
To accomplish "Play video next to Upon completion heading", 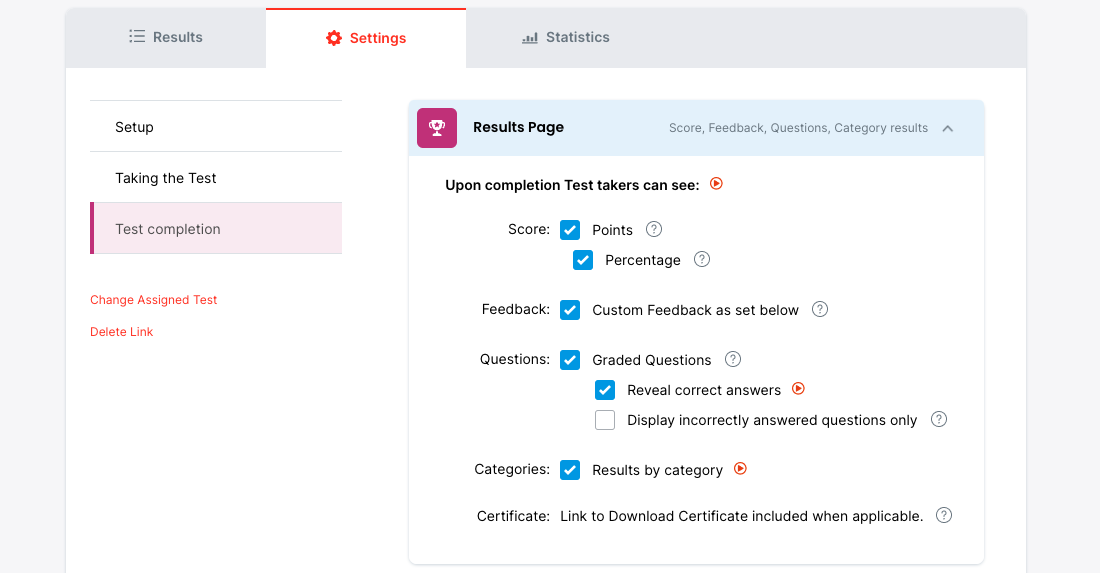I will (x=716, y=184).
